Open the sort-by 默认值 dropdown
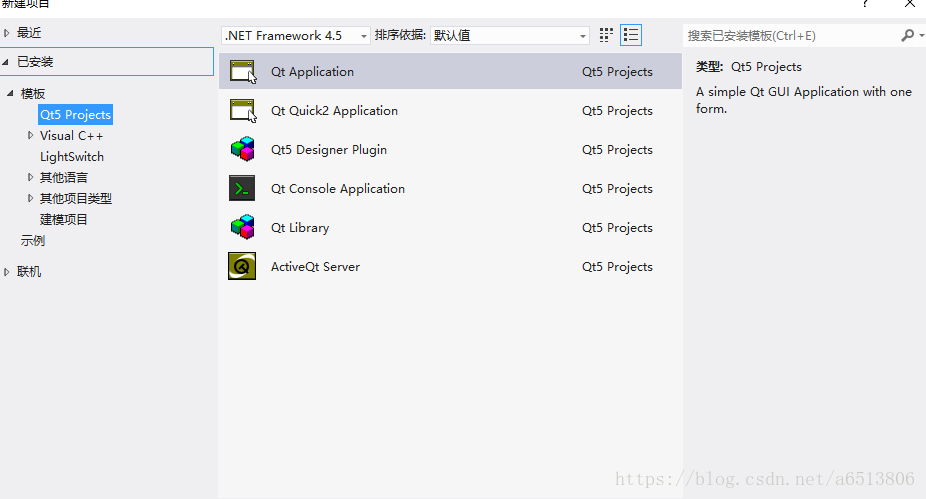 pyautogui.click(x=510, y=35)
